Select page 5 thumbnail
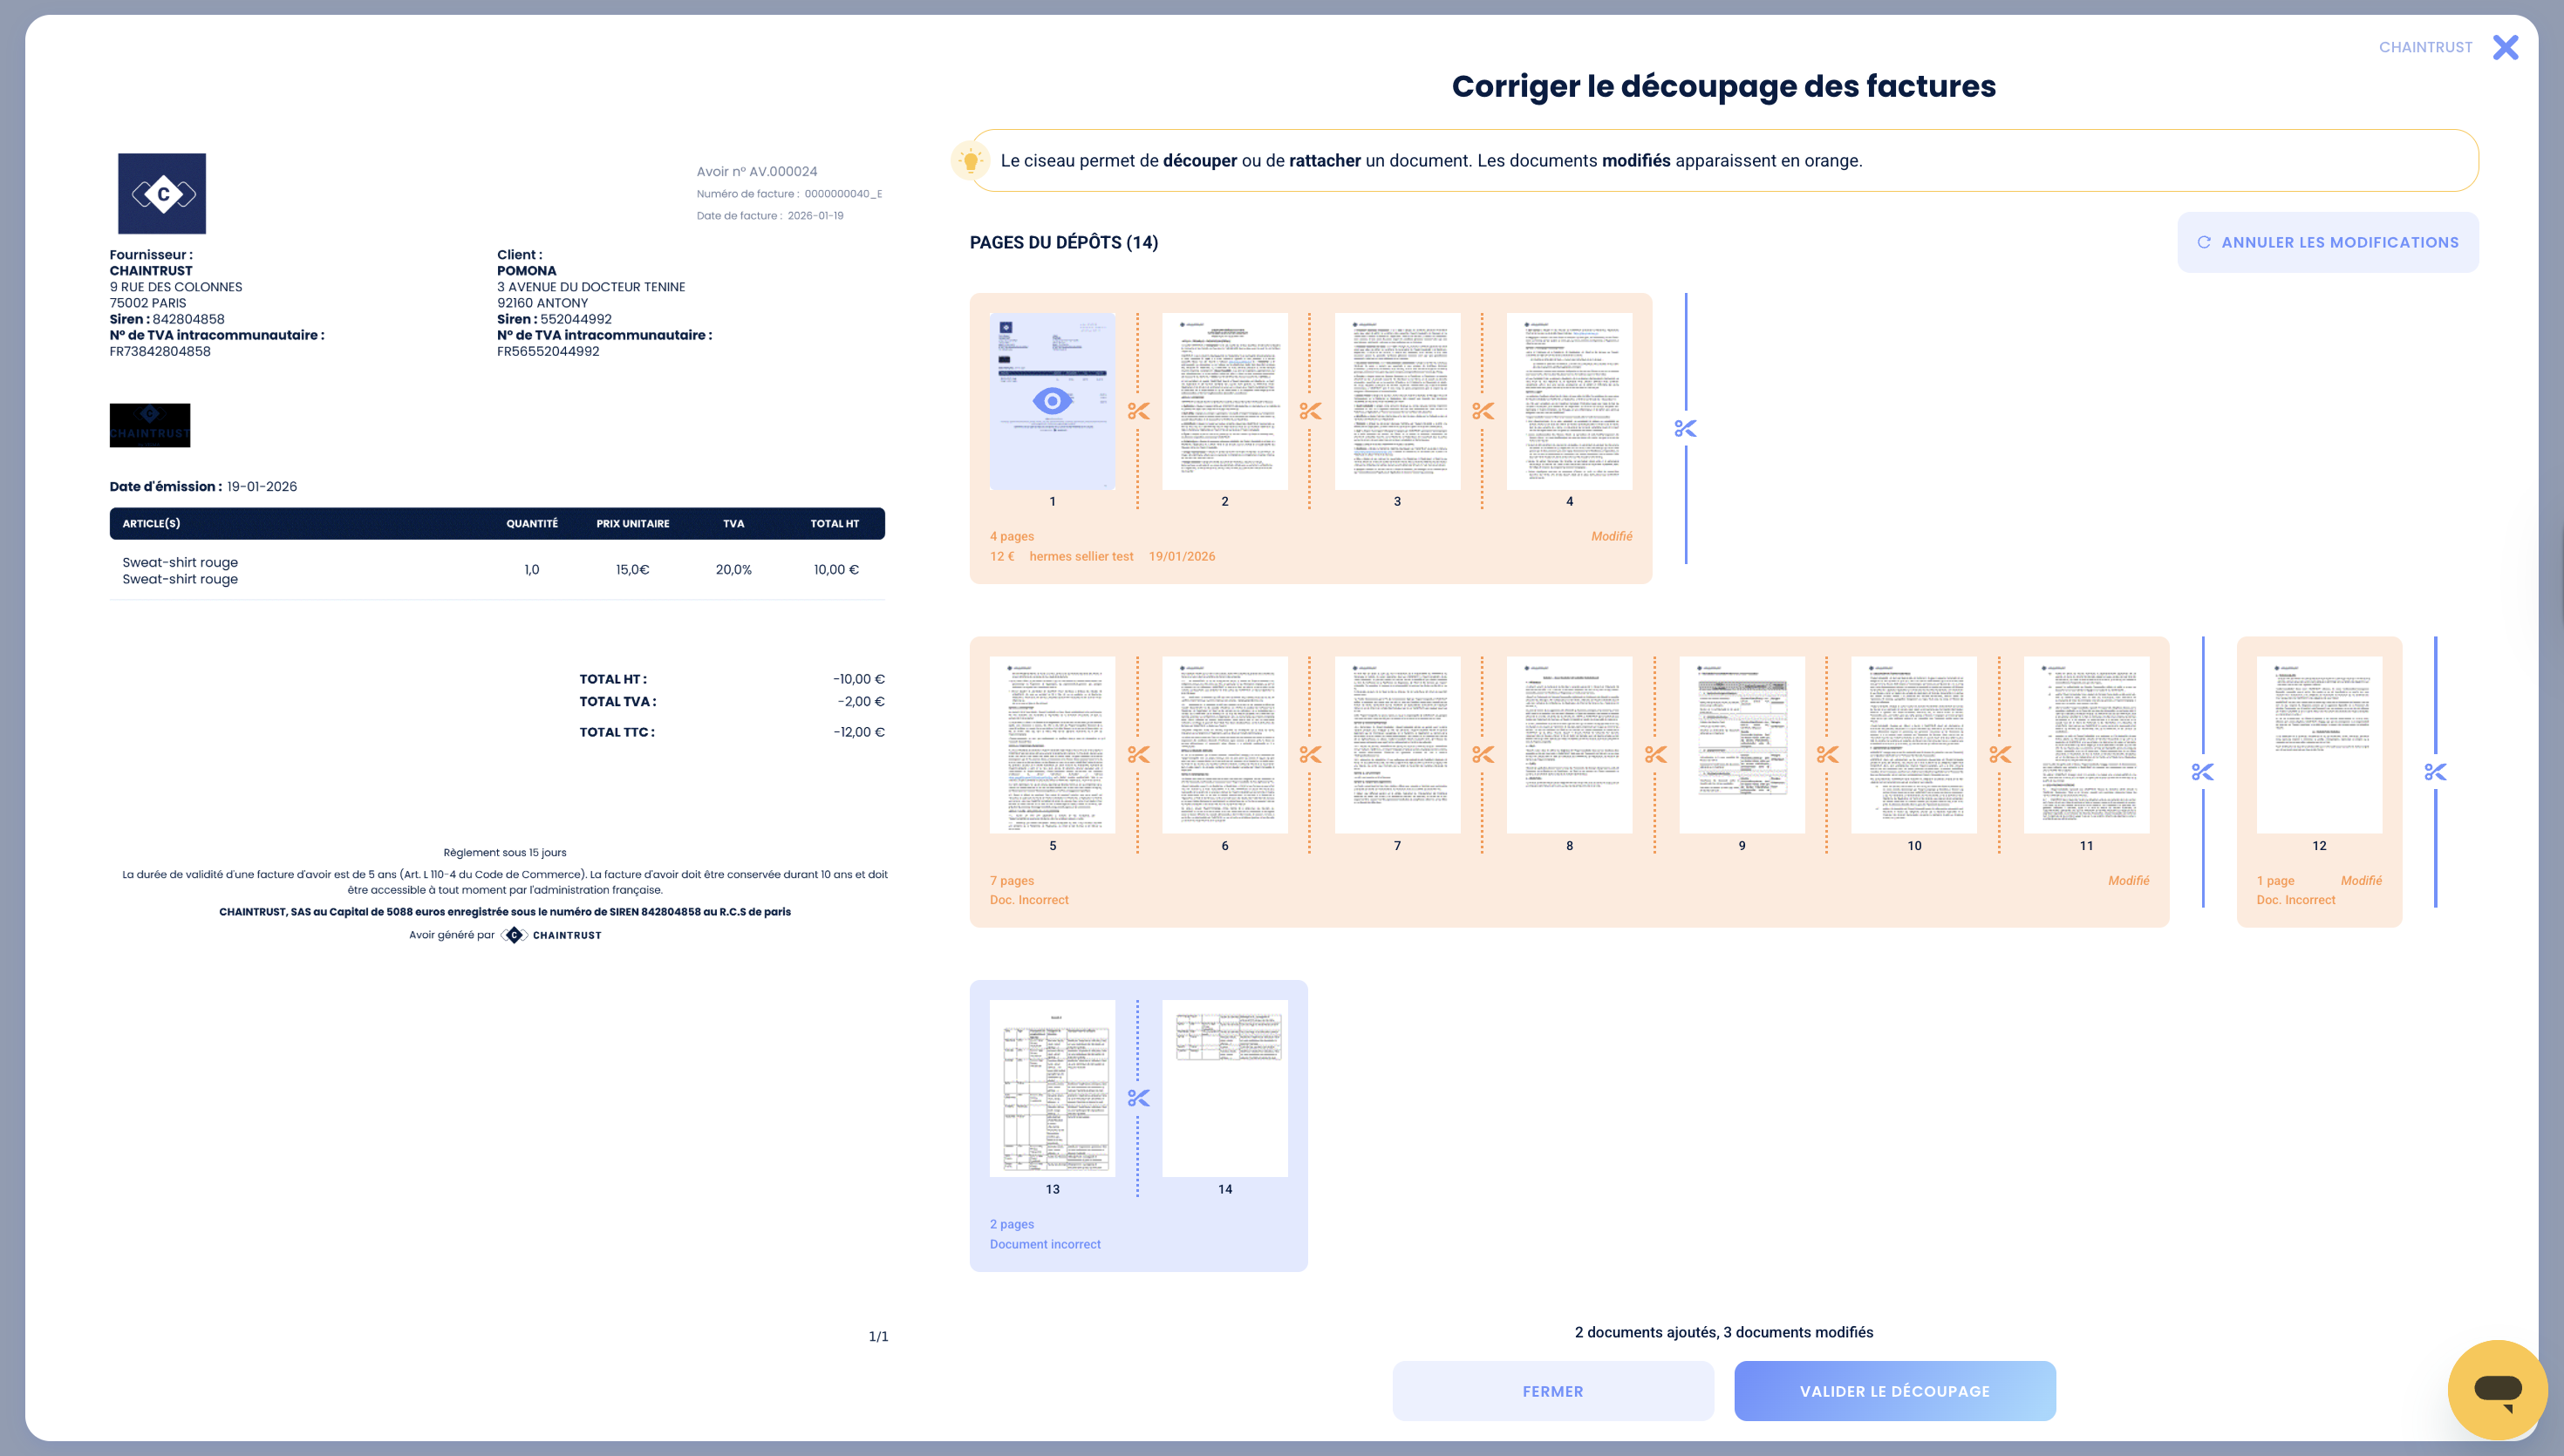 [x=1052, y=745]
